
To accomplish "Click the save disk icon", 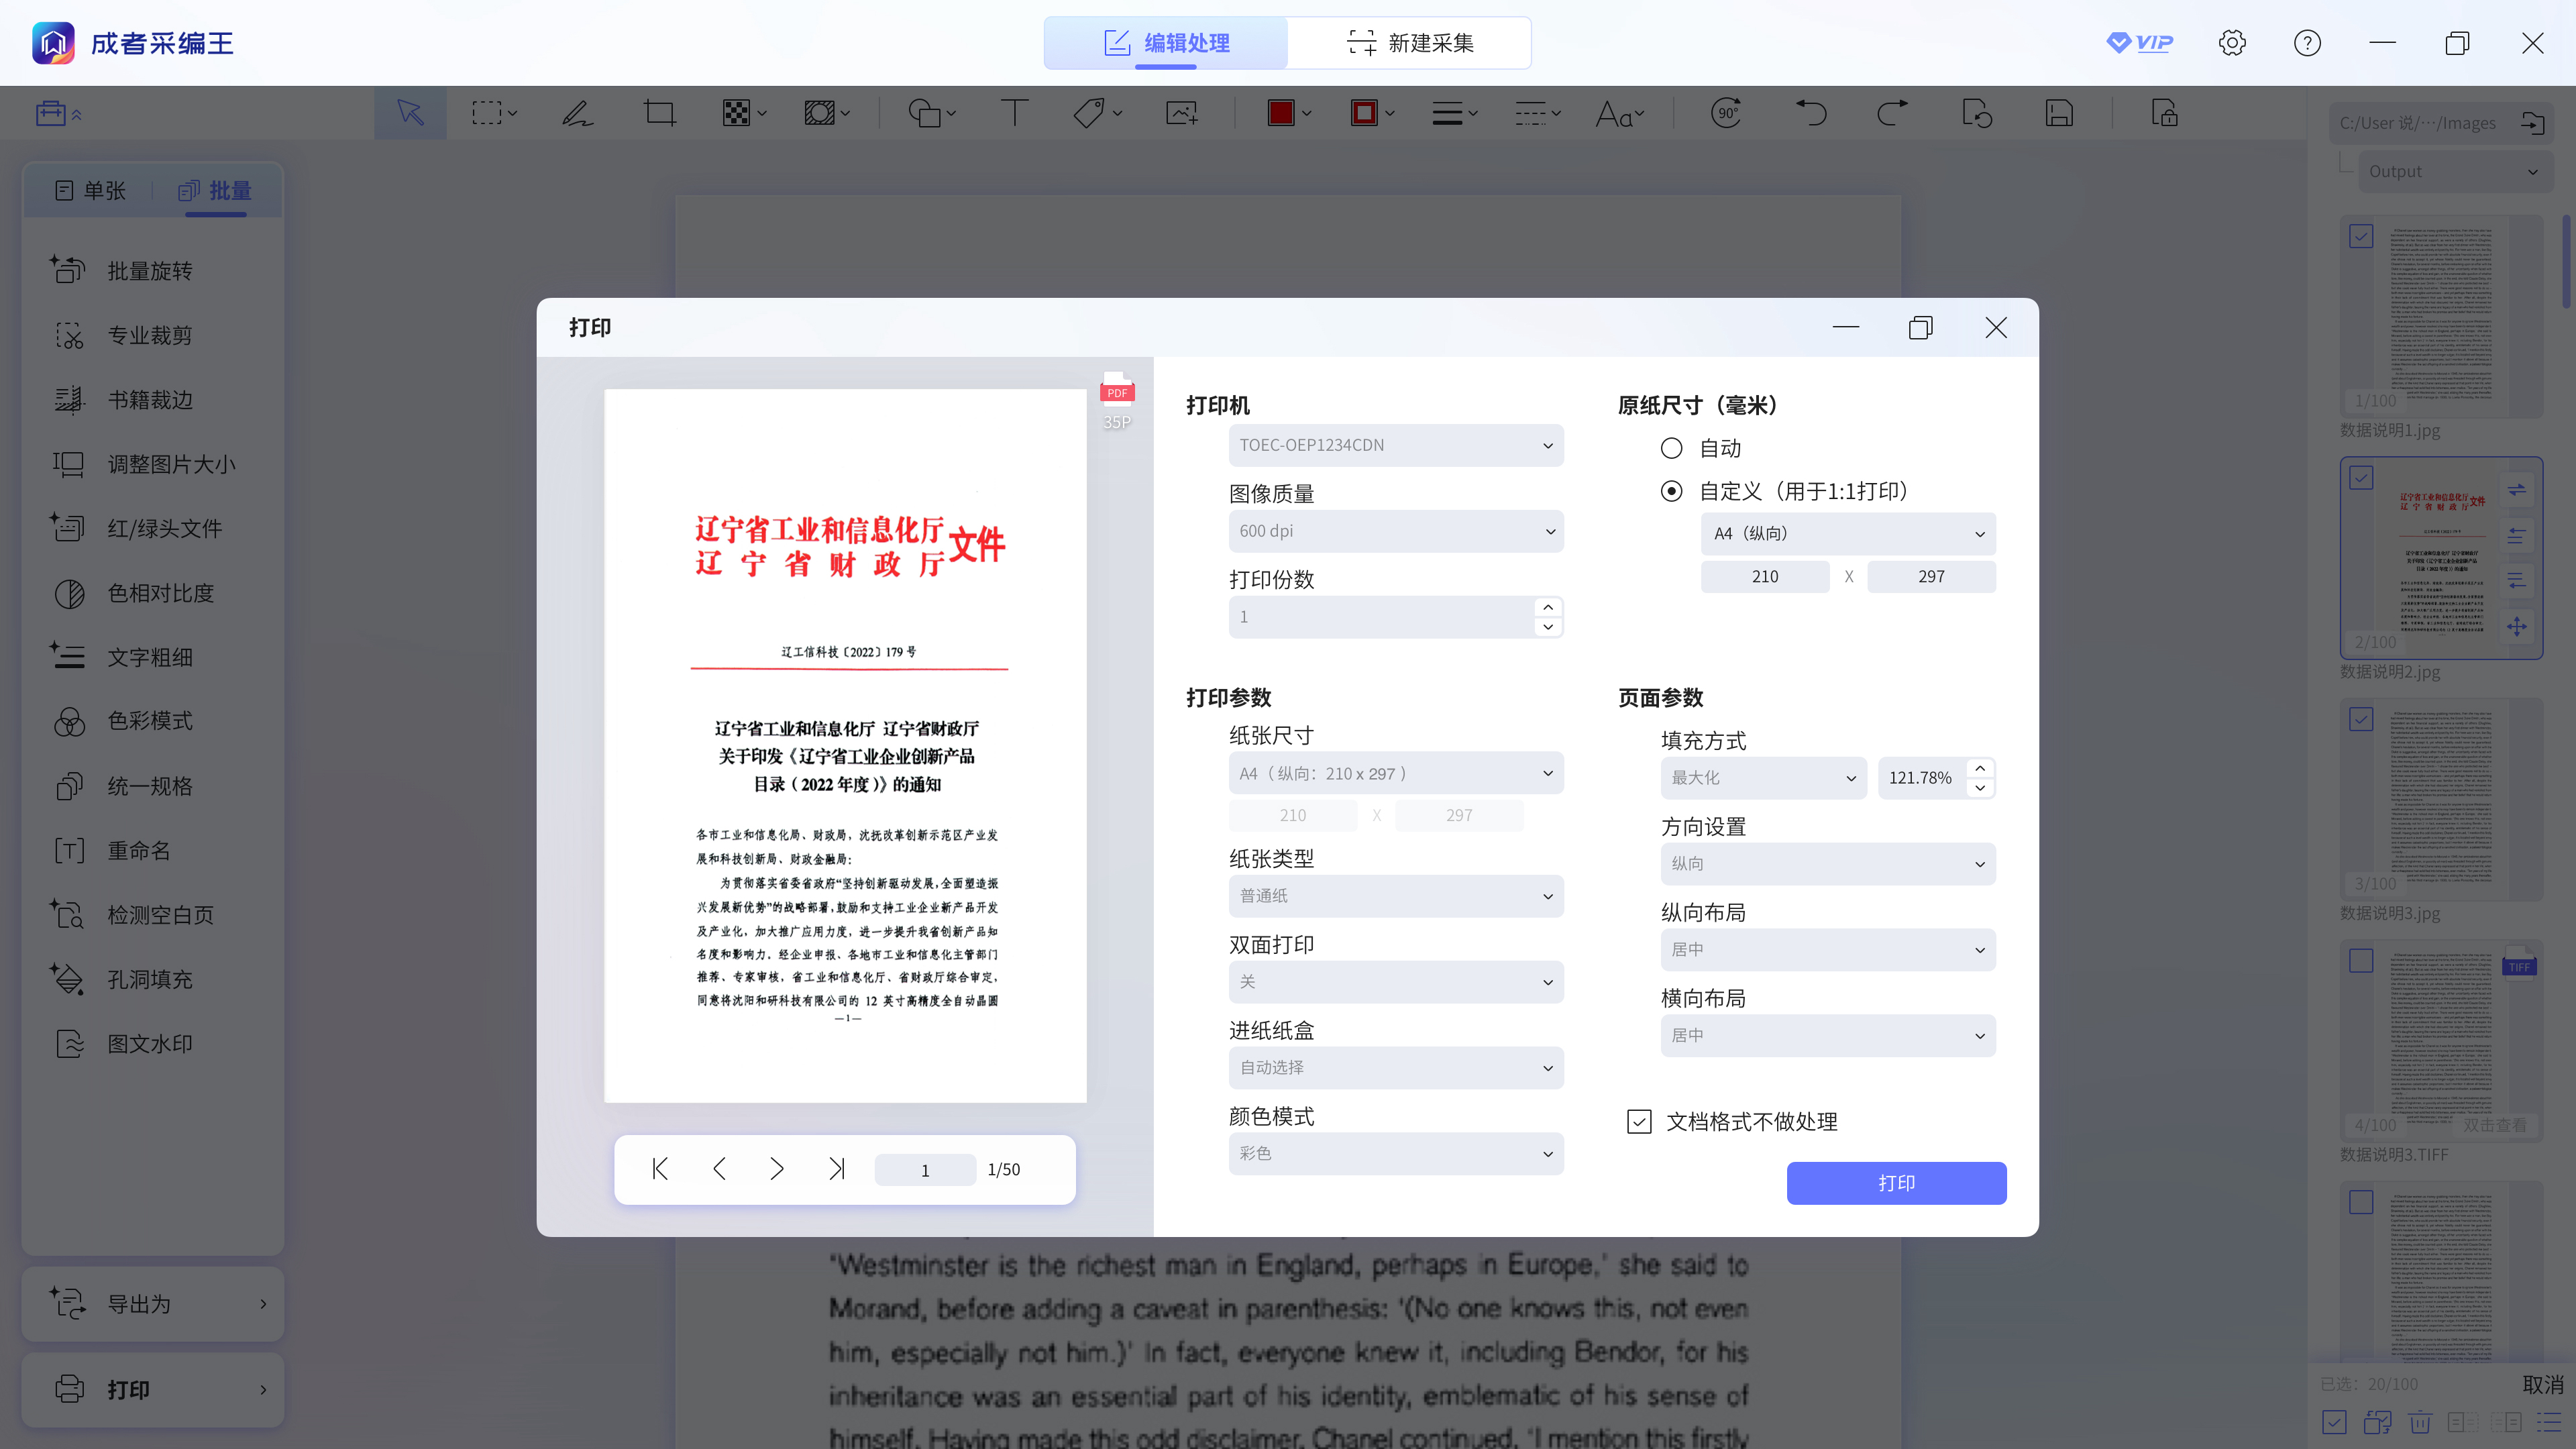I will tap(2059, 113).
